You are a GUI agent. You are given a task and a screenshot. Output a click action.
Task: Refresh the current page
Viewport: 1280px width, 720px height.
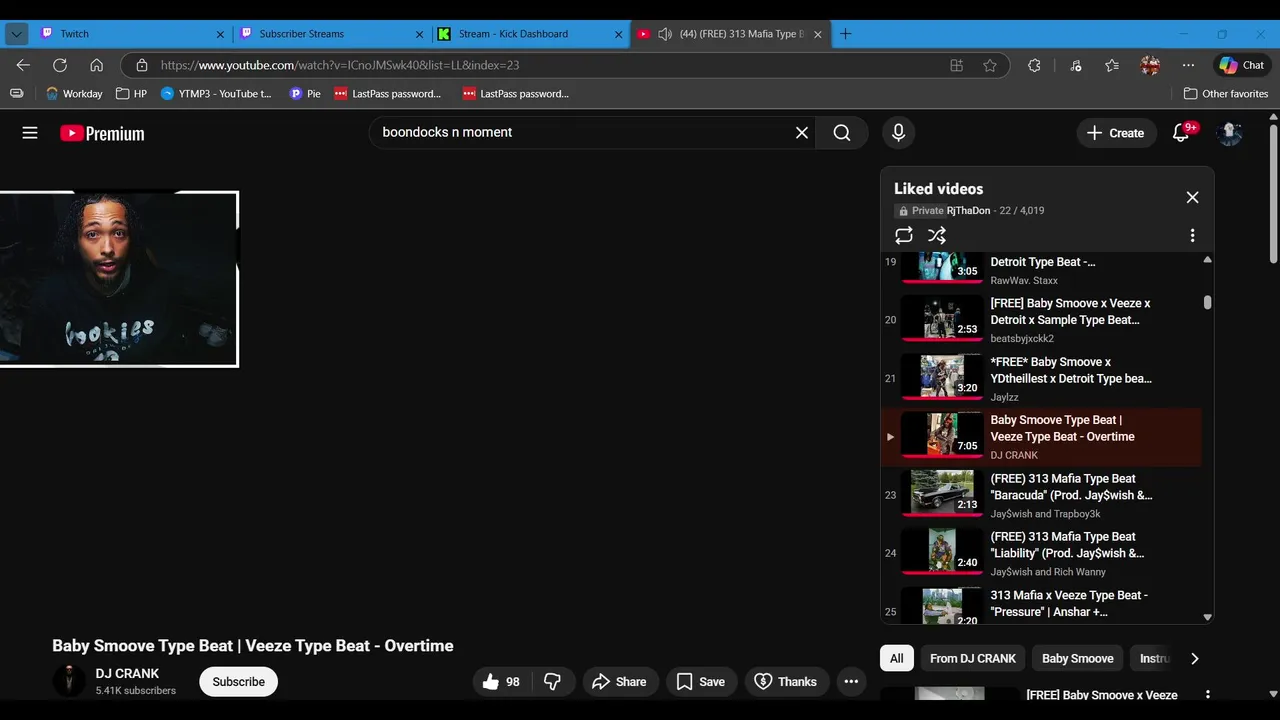click(x=60, y=65)
